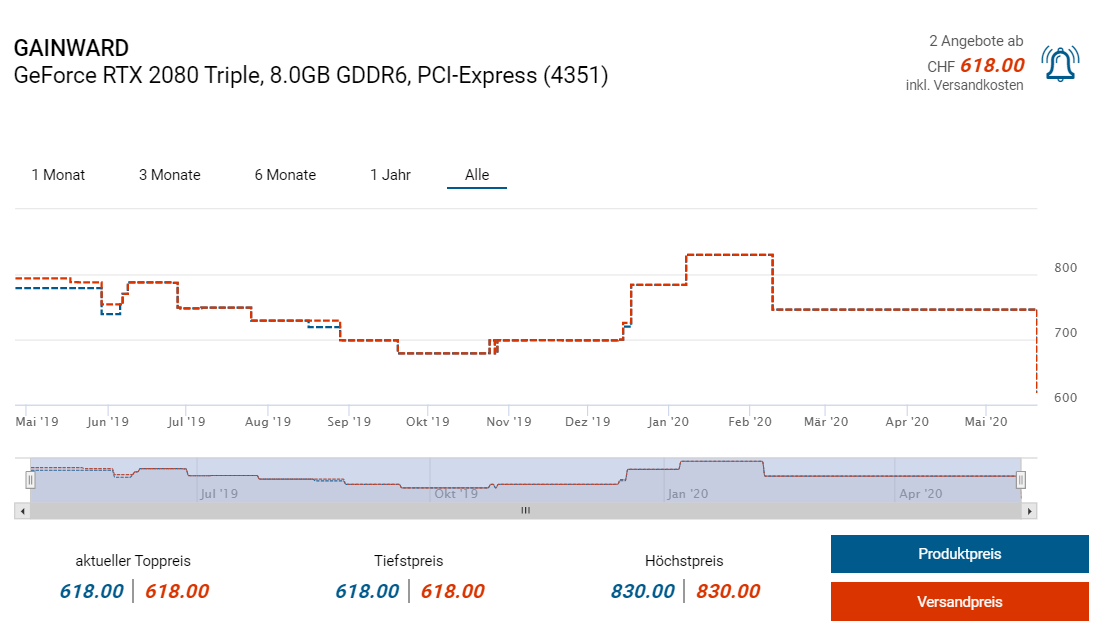Click the blue 830.00 under Höchstpreis
The height and width of the screenshot is (630, 1095).
(642, 592)
